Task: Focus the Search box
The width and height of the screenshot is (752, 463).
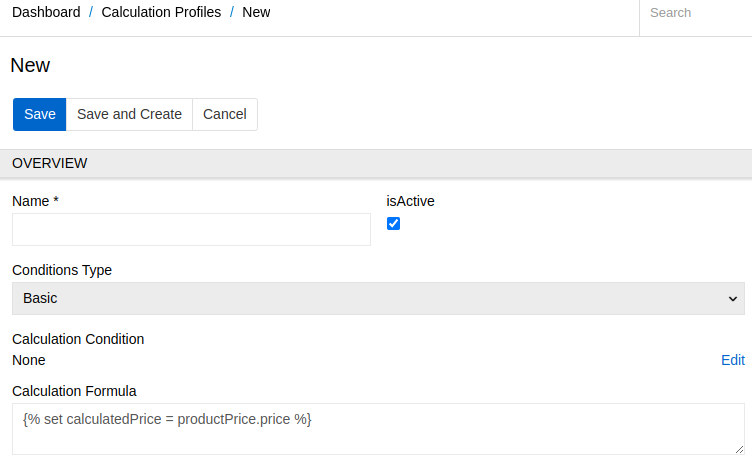Action: coord(695,14)
